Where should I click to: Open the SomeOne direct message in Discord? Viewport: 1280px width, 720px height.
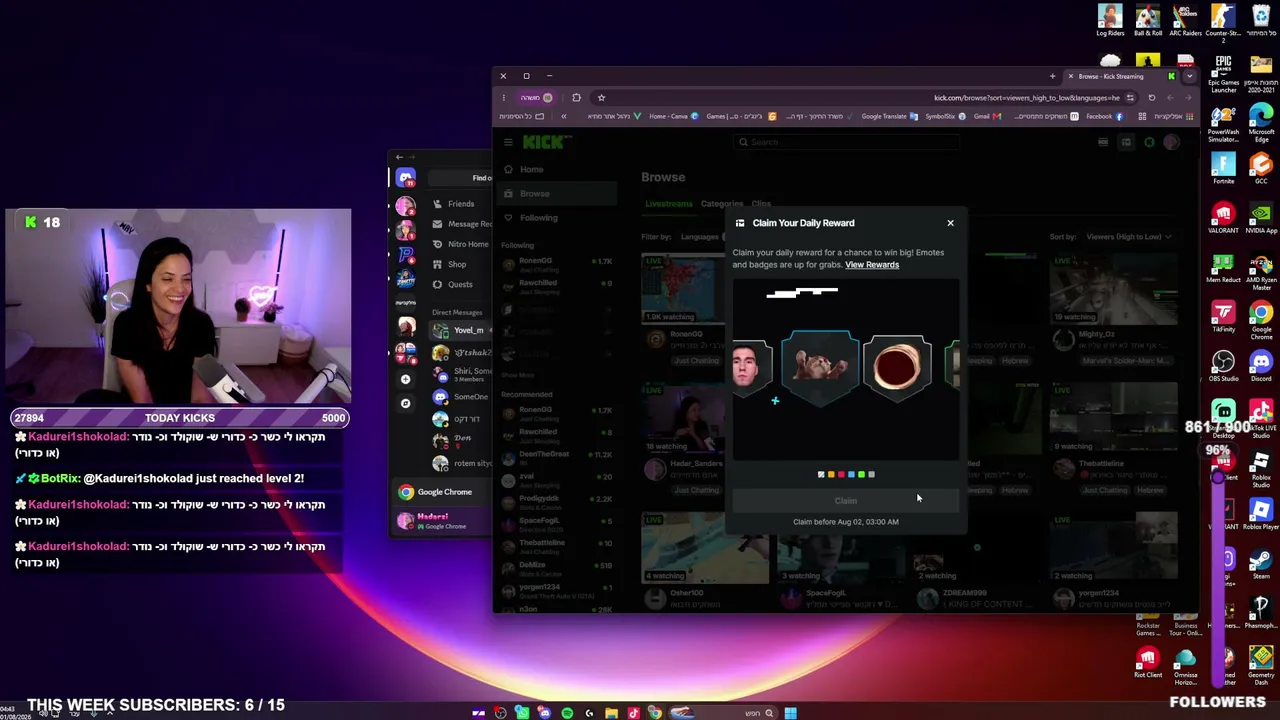461,397
